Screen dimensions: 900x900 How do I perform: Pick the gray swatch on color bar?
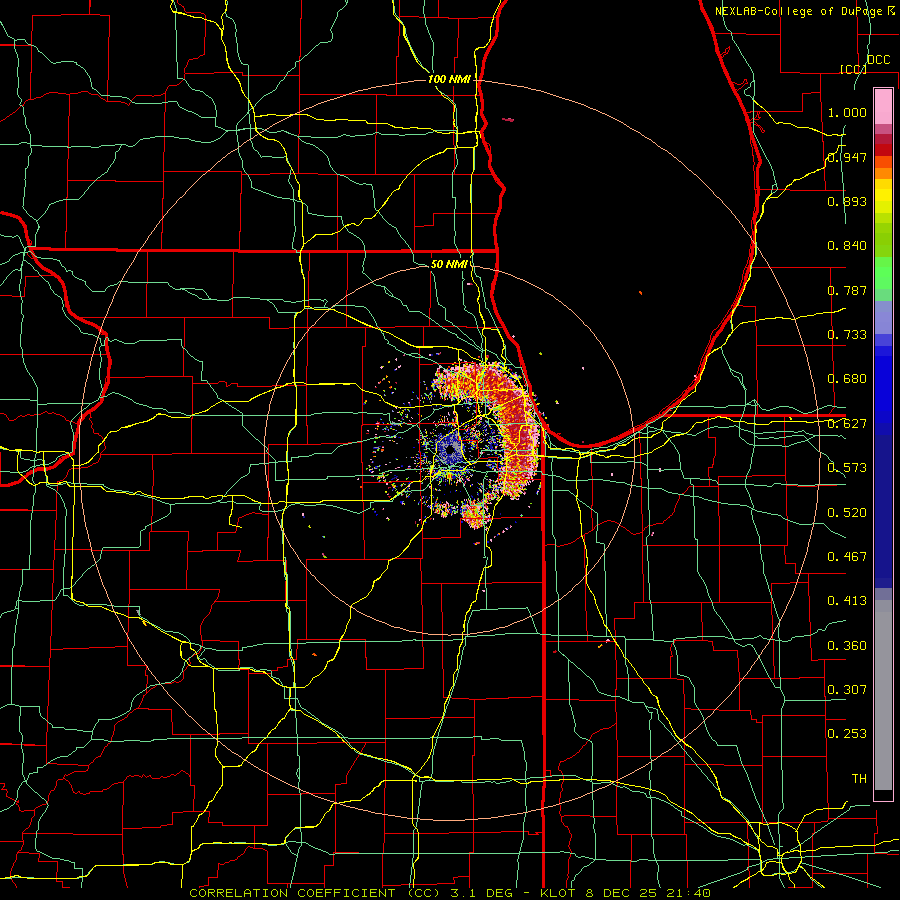point(883,695)
